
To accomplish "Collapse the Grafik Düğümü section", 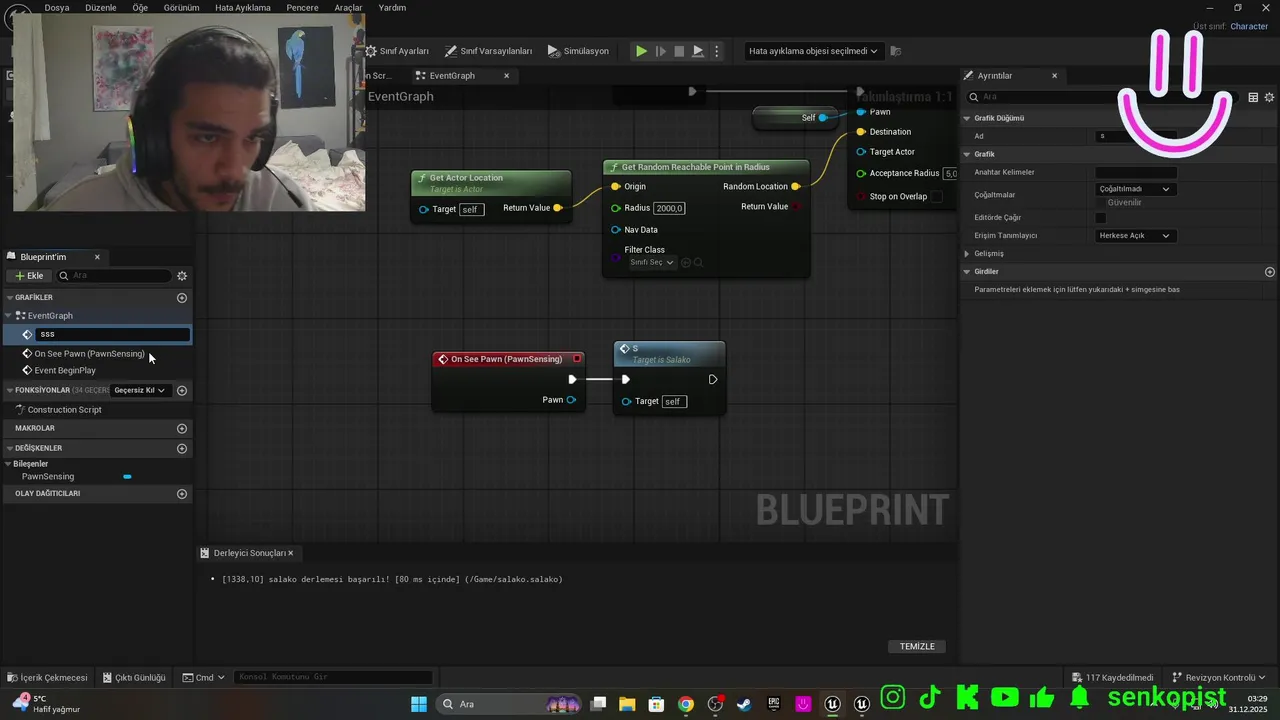I will click(967, 118).
